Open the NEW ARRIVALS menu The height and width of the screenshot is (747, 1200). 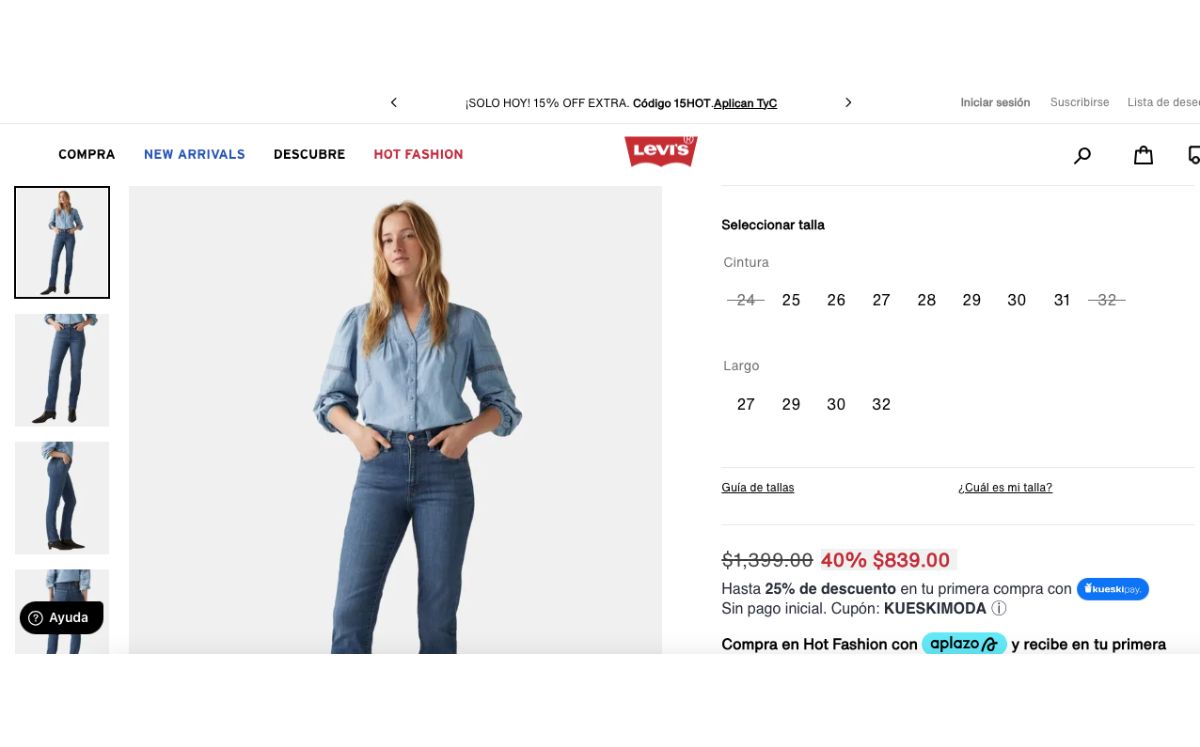point(194,154)
